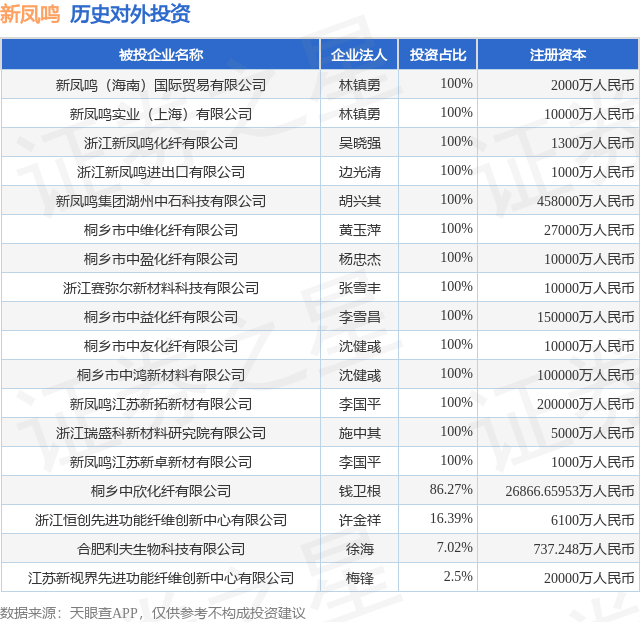This screenshot has width=640, height=622.
Task: Click registered capital 458000万人民币
Action: pyautogui.click(x=585, y=201)
